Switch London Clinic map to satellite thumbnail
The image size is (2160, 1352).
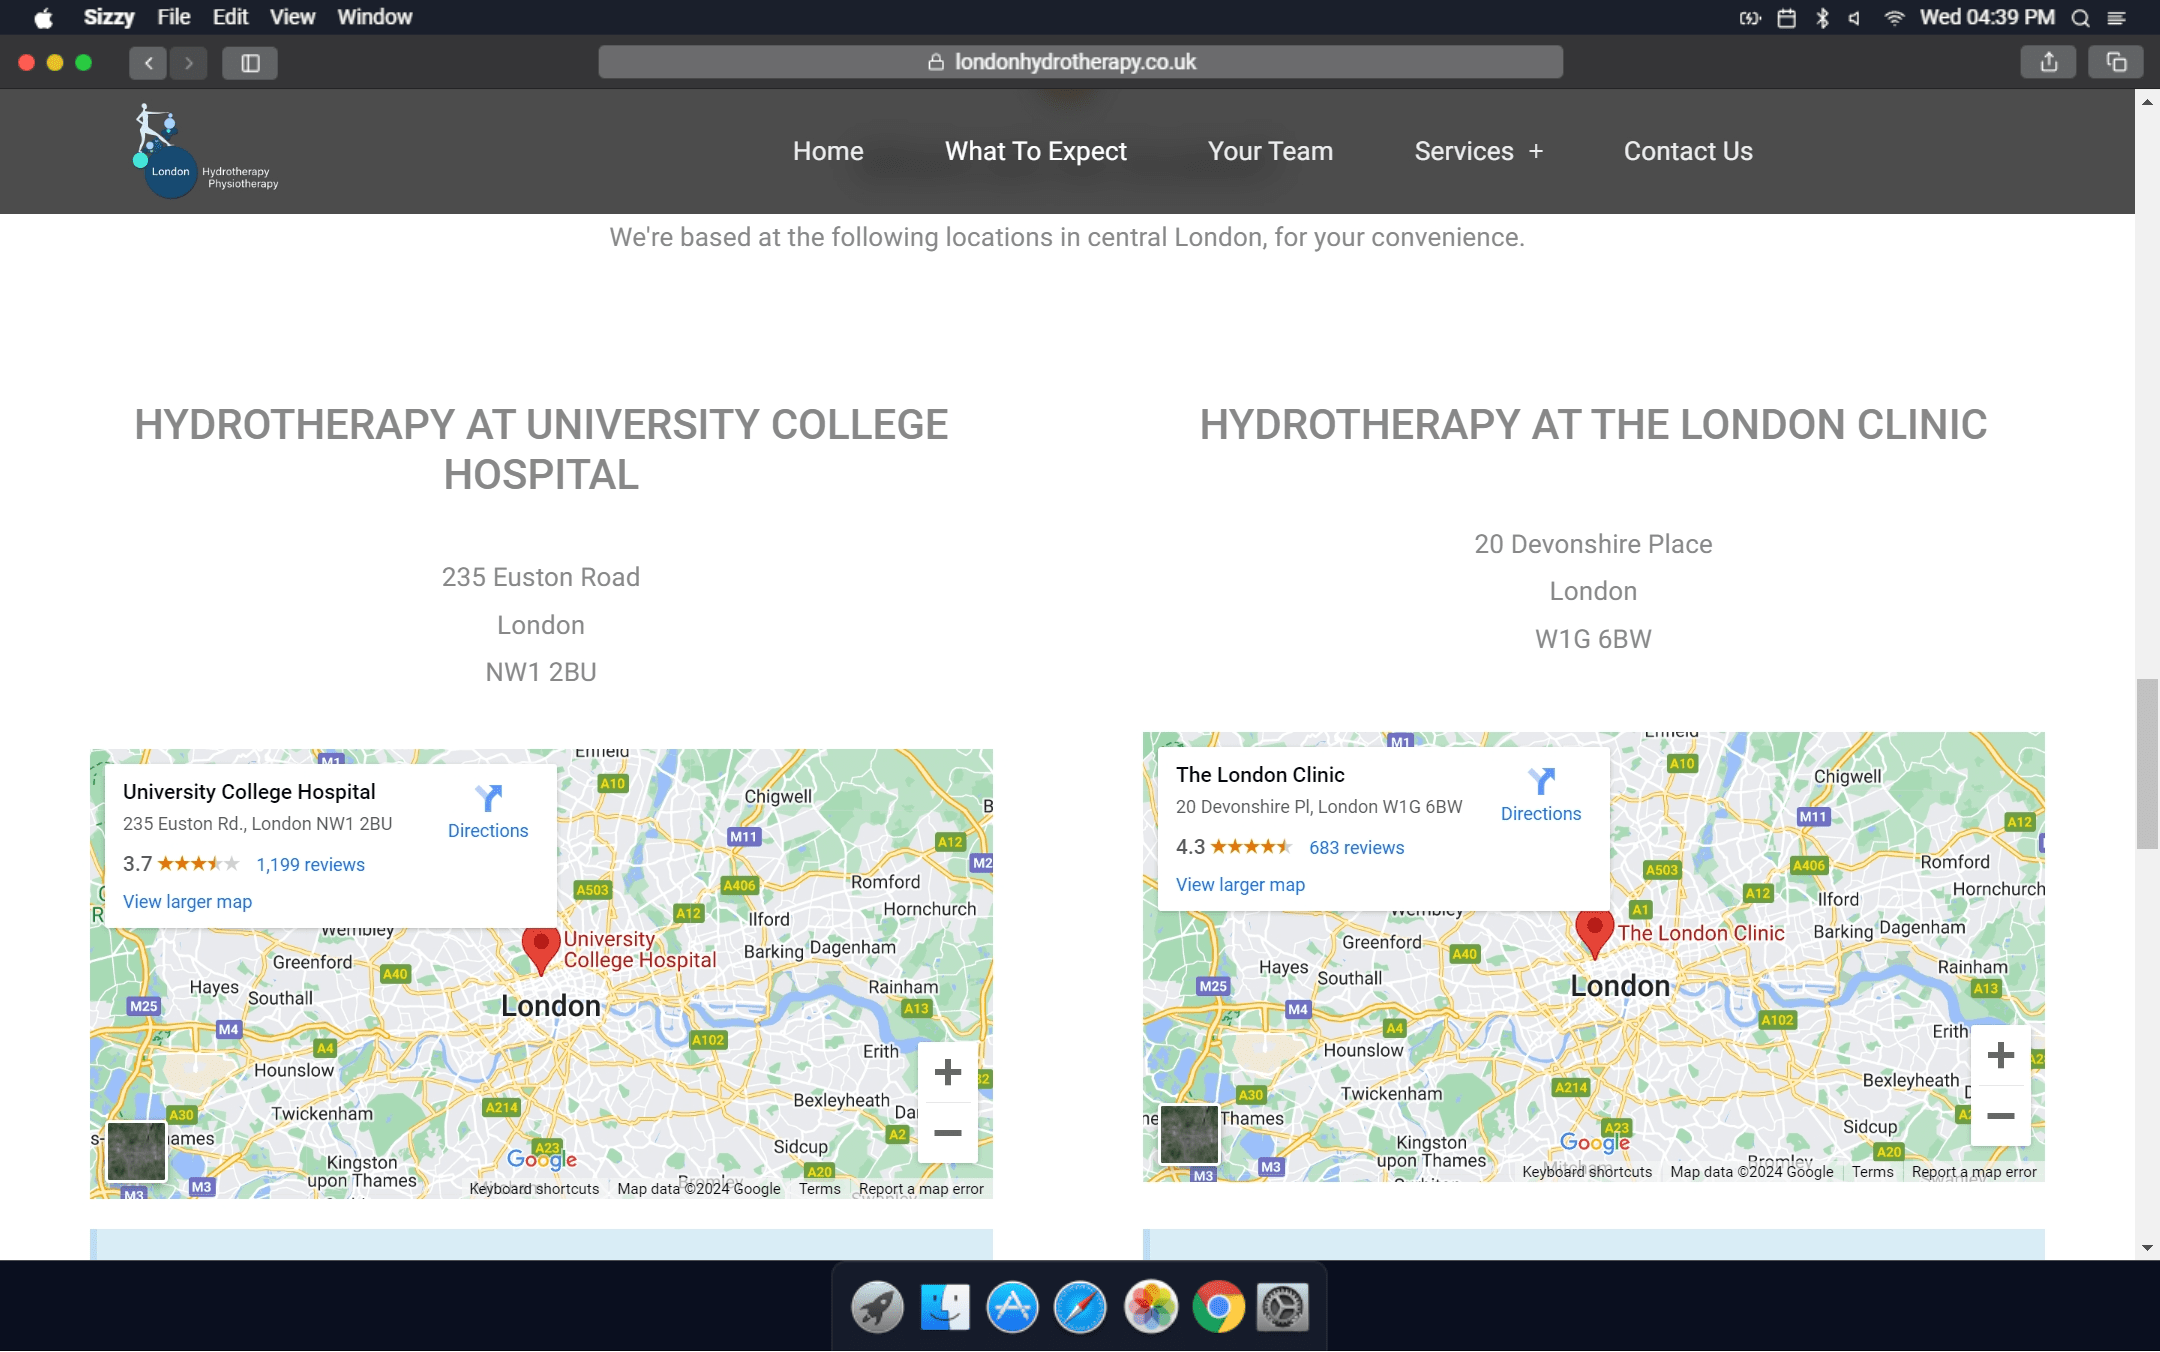[x=1189, y=1133]
